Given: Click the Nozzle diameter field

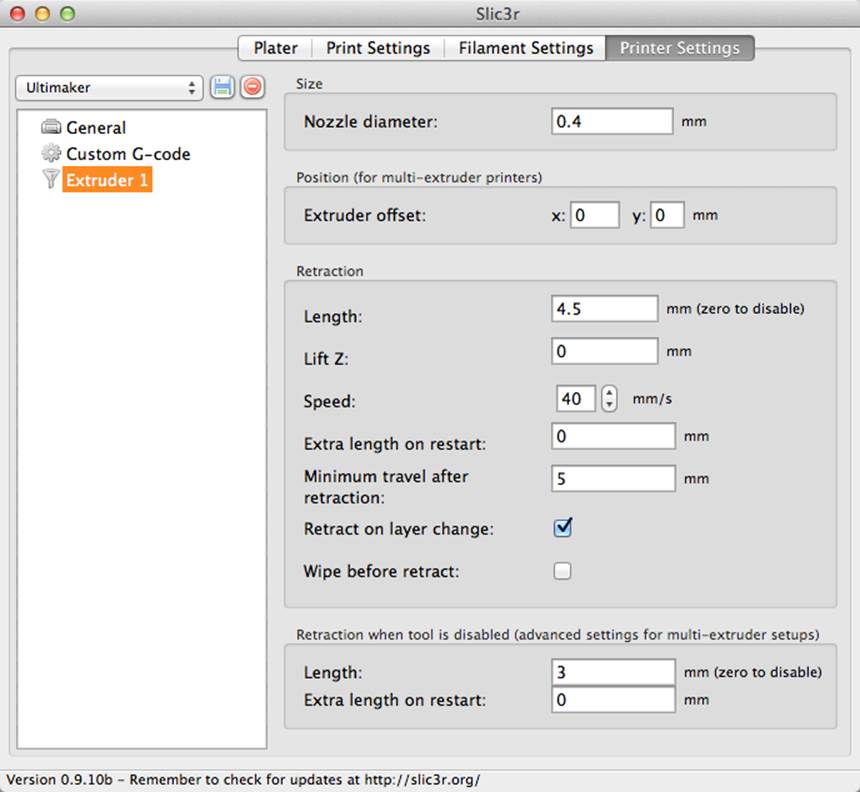Looking at the screenshot, I should [612, 121].
